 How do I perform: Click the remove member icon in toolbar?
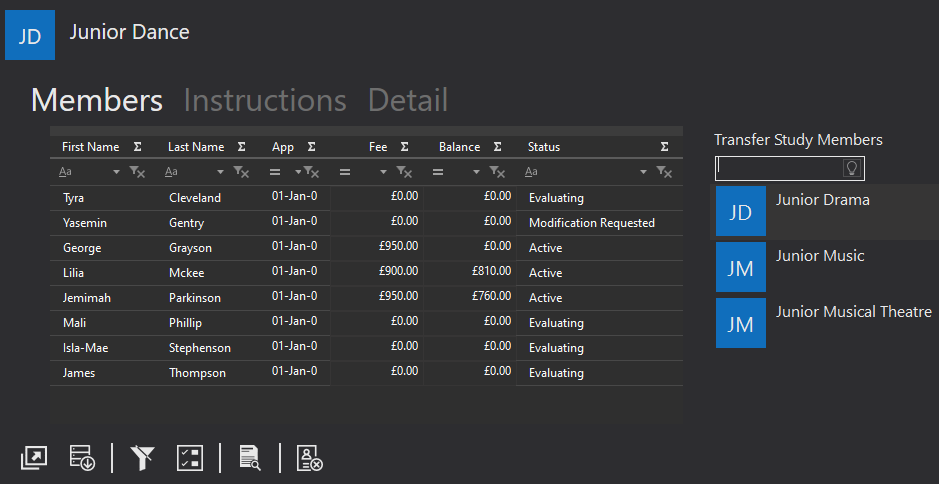[x=310, y=458]
